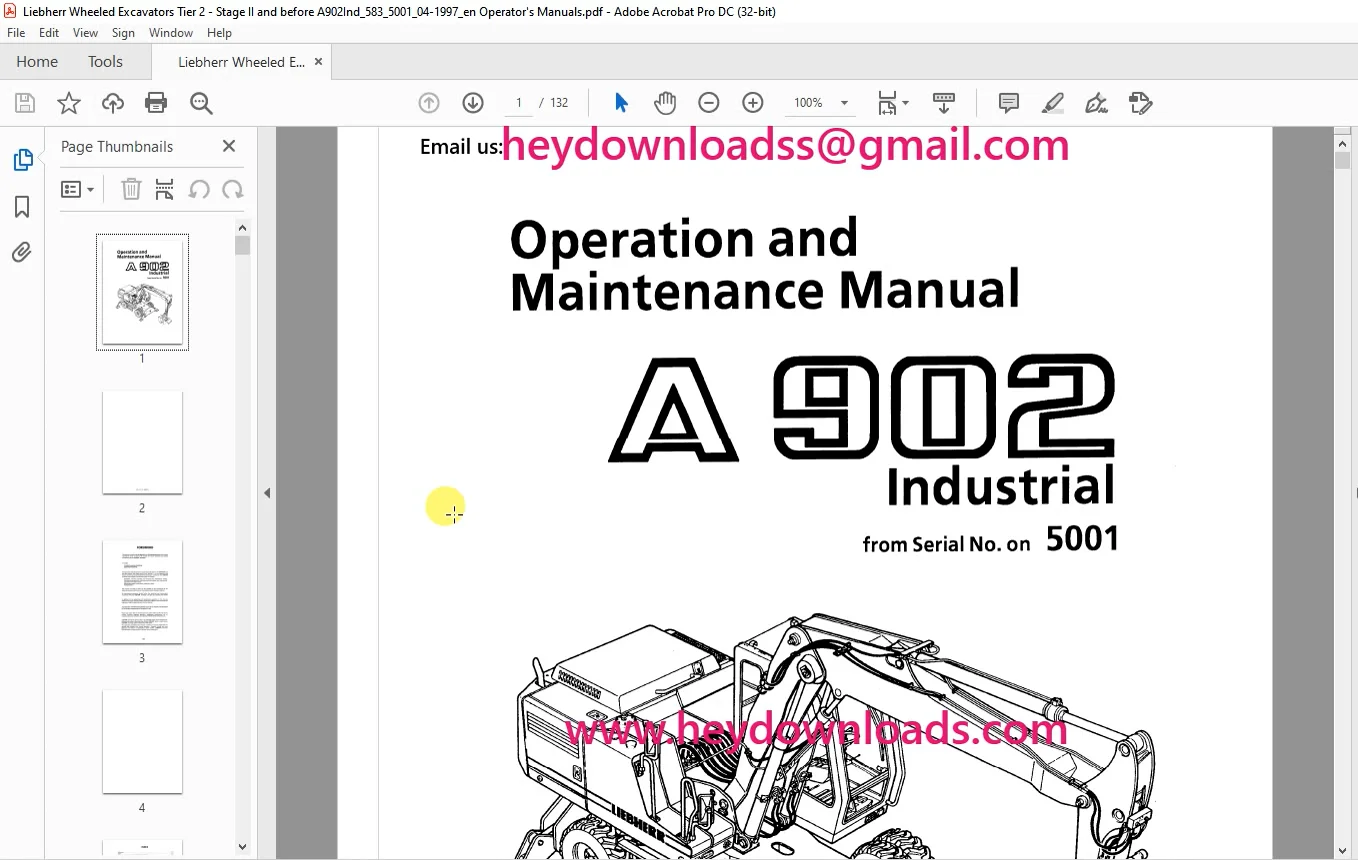Add document to starred bookmarks
1358x860 pixels.
tap(69, 103)
